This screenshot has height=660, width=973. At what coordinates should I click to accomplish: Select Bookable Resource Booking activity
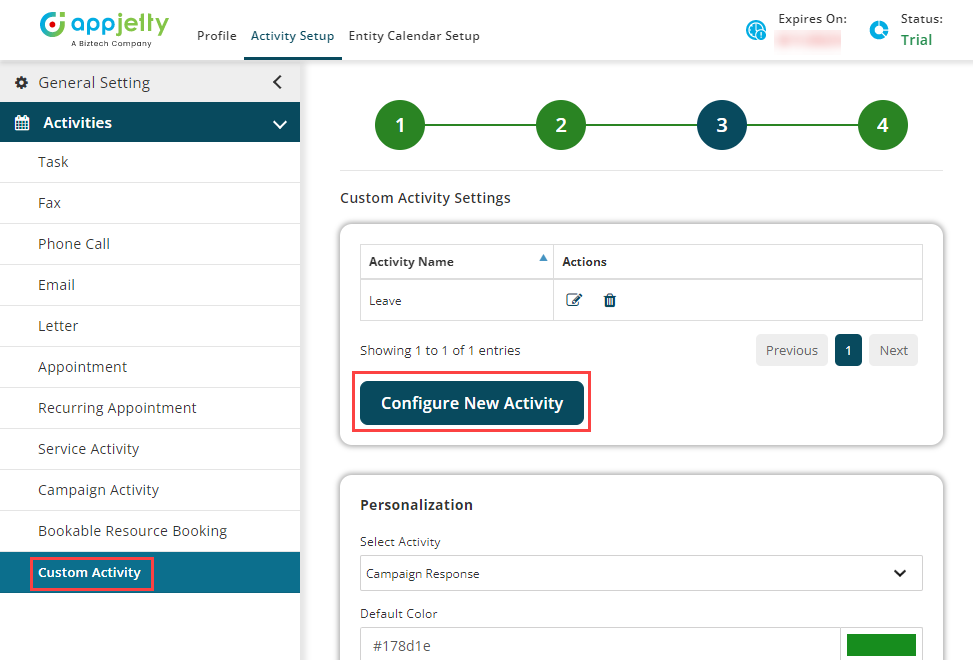pyautogui.click(x=132, y=531)
